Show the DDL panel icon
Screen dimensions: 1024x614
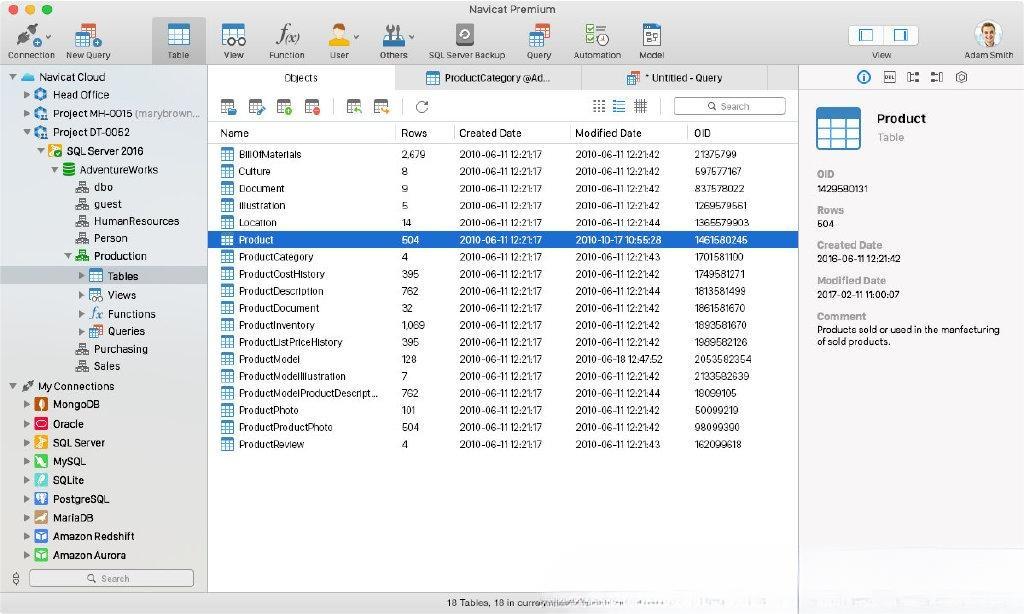pos(889,77)
